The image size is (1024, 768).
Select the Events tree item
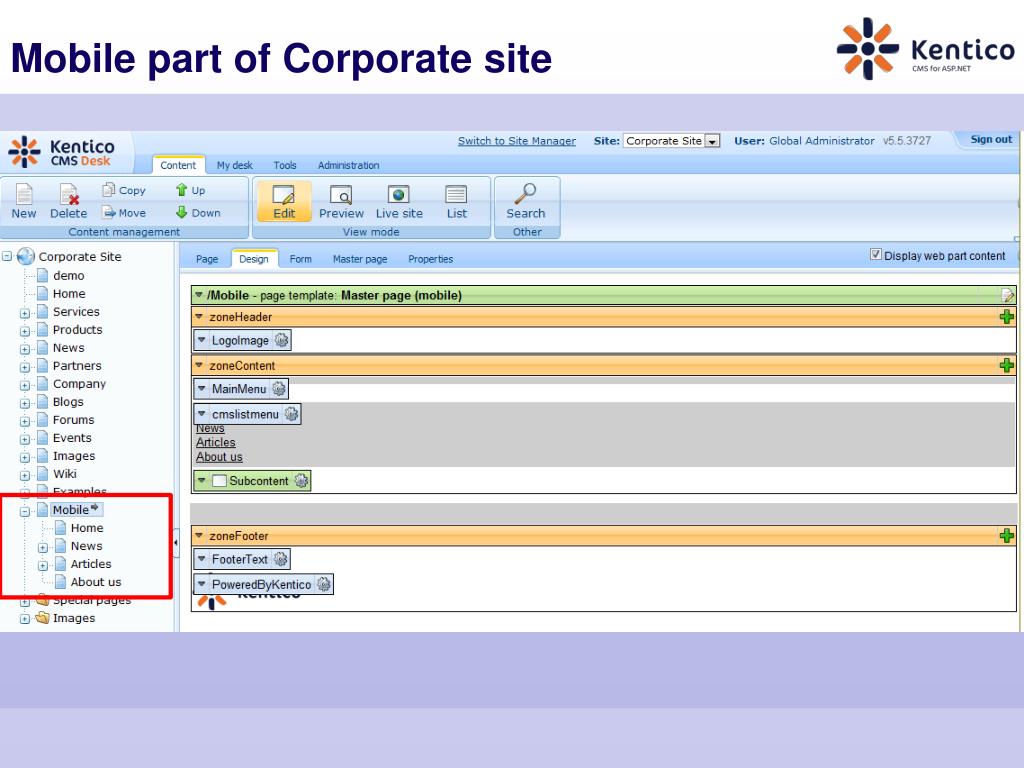(72, 438)
